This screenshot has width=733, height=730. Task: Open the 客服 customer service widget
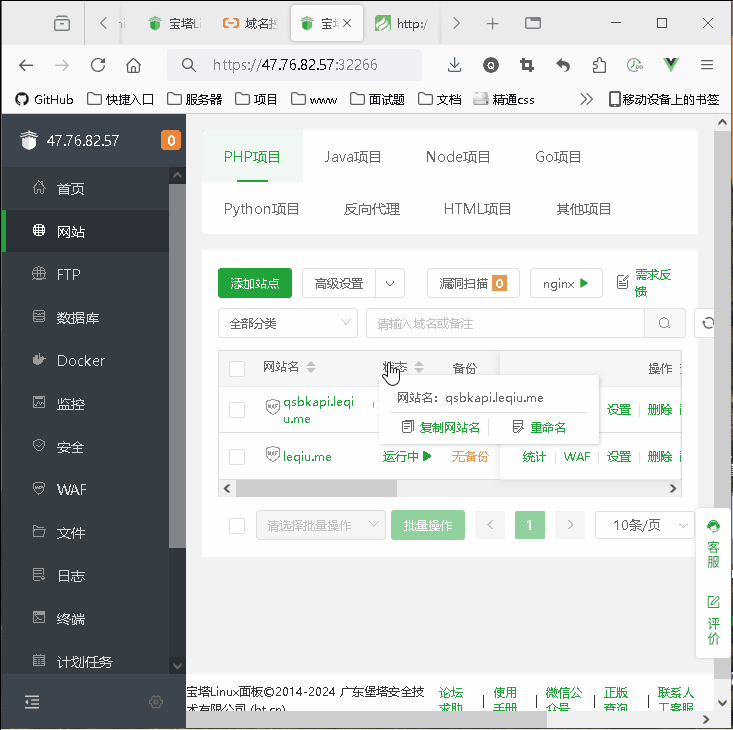tap(713, 544)
